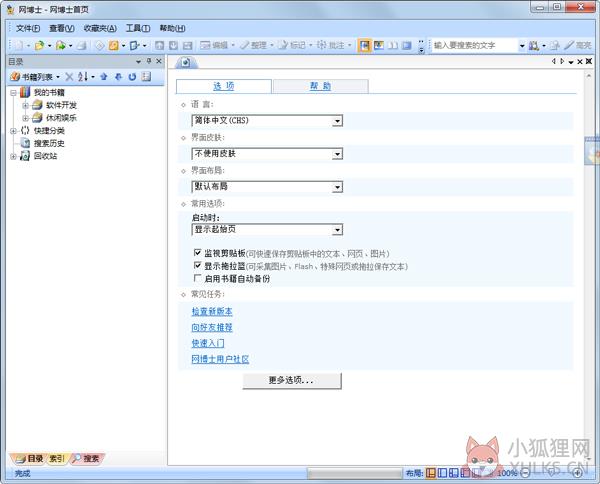This screenshot has width=600, height=484.
Task: Open the 编辑 toolbar menu
Action: point(217,46)
